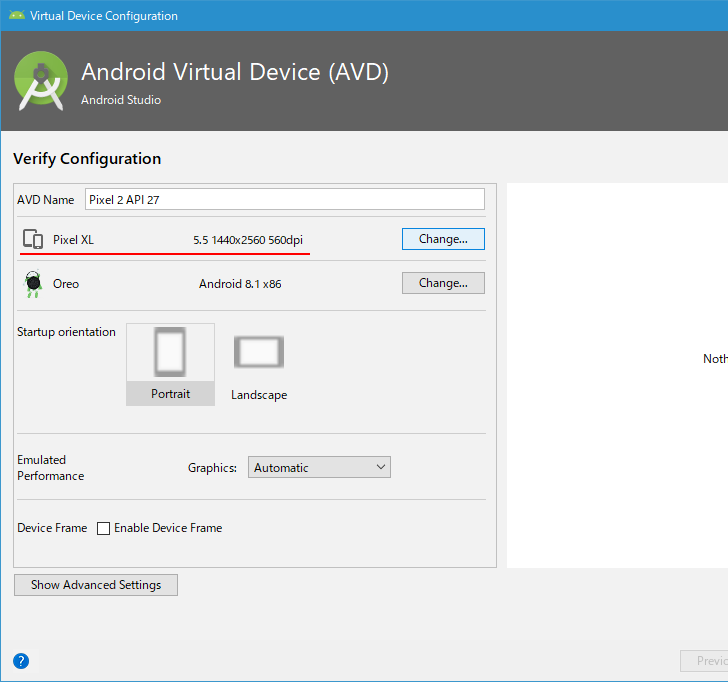Click the Android Studio logo icon

tap(41, 81)
